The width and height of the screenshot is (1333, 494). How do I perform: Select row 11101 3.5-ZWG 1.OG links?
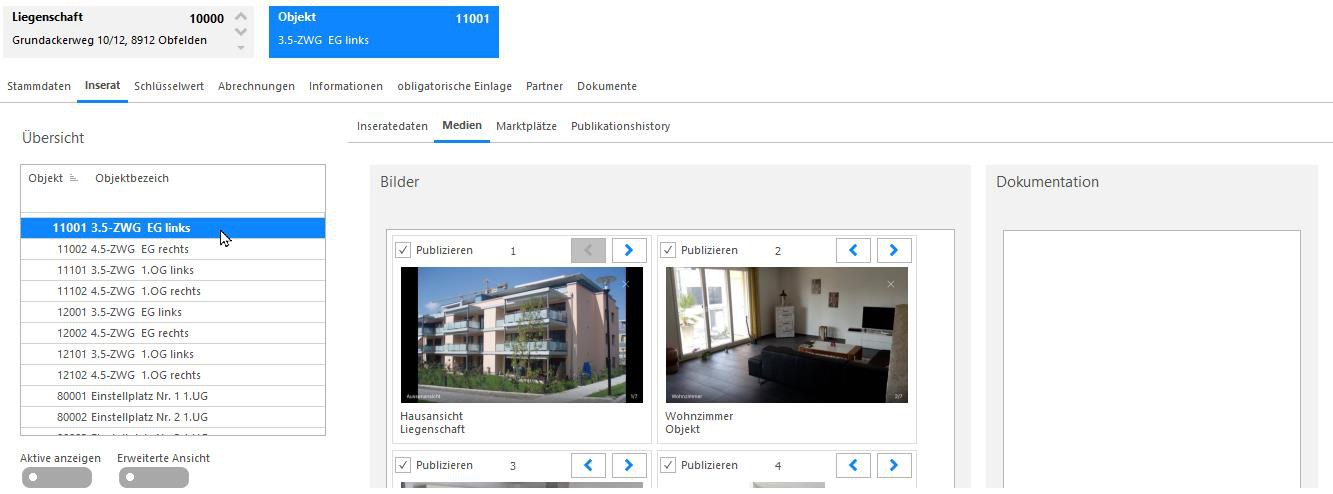173,270
